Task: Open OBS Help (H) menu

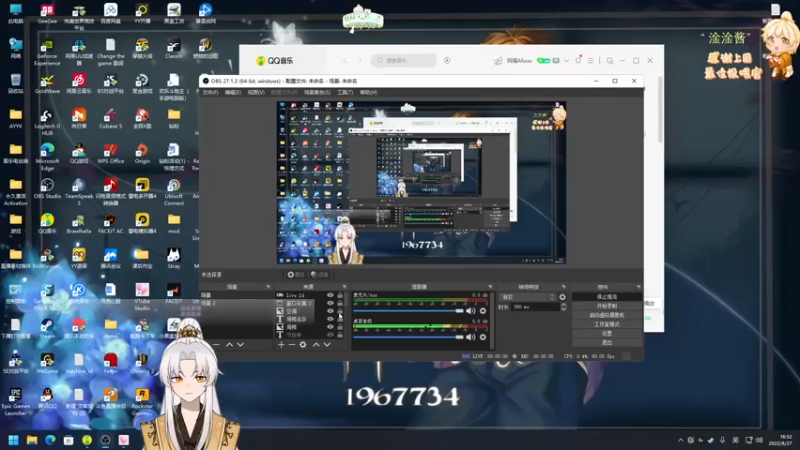Action: pyautogui.click(x=368, y=92)
